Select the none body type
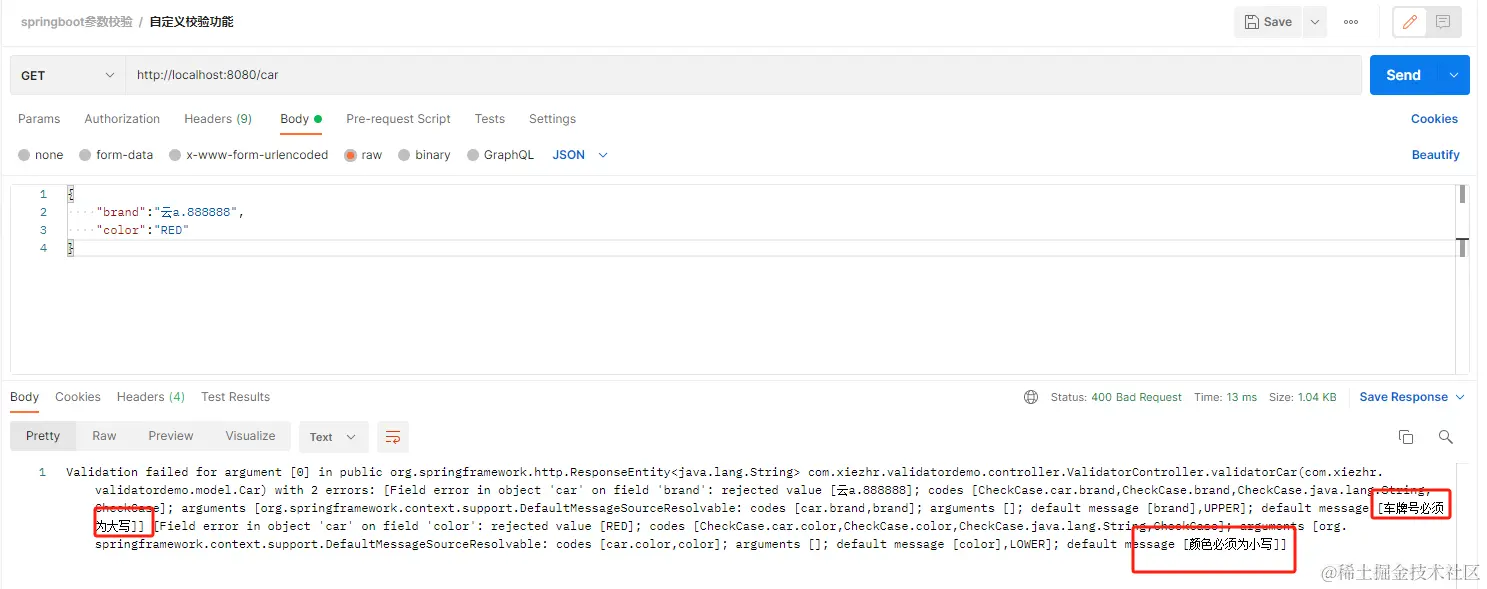Image resolution: width=1487 pixels, height=589 pixels. 40,155
